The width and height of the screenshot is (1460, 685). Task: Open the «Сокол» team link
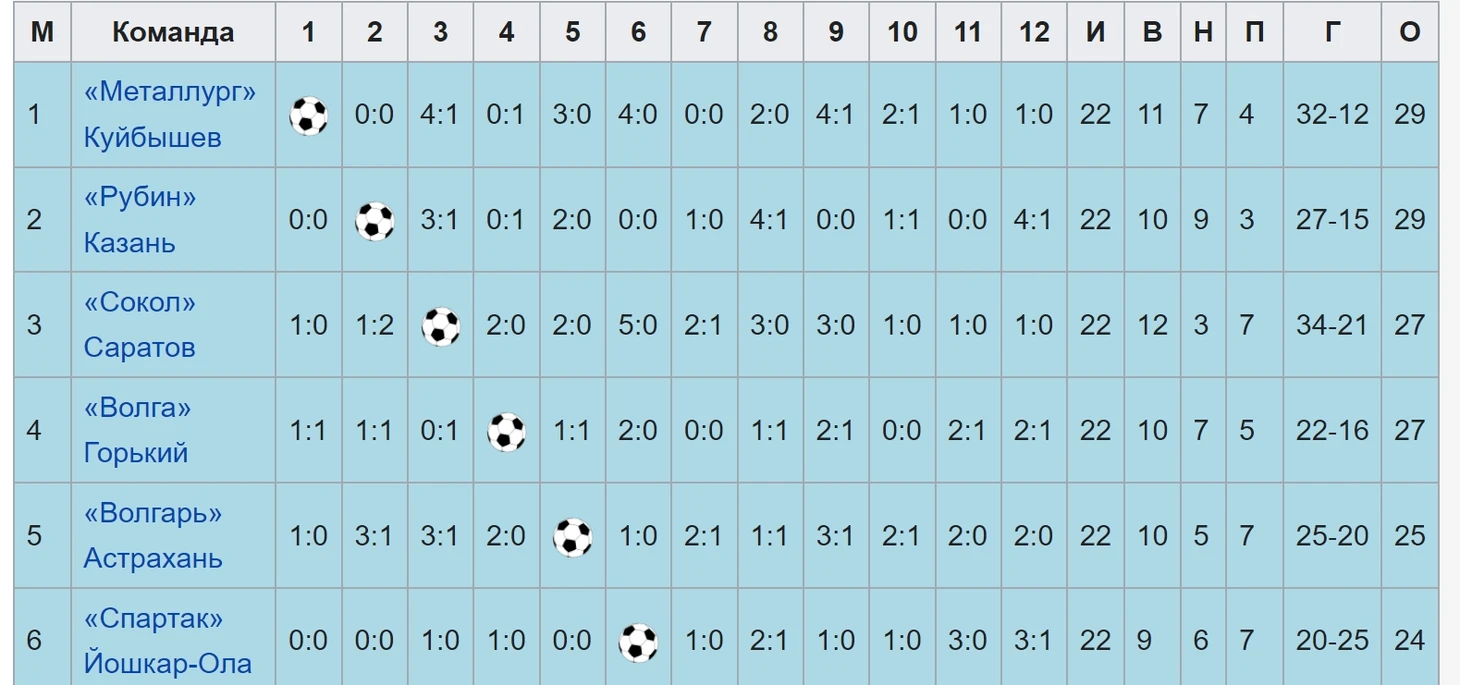coord(140,302)
